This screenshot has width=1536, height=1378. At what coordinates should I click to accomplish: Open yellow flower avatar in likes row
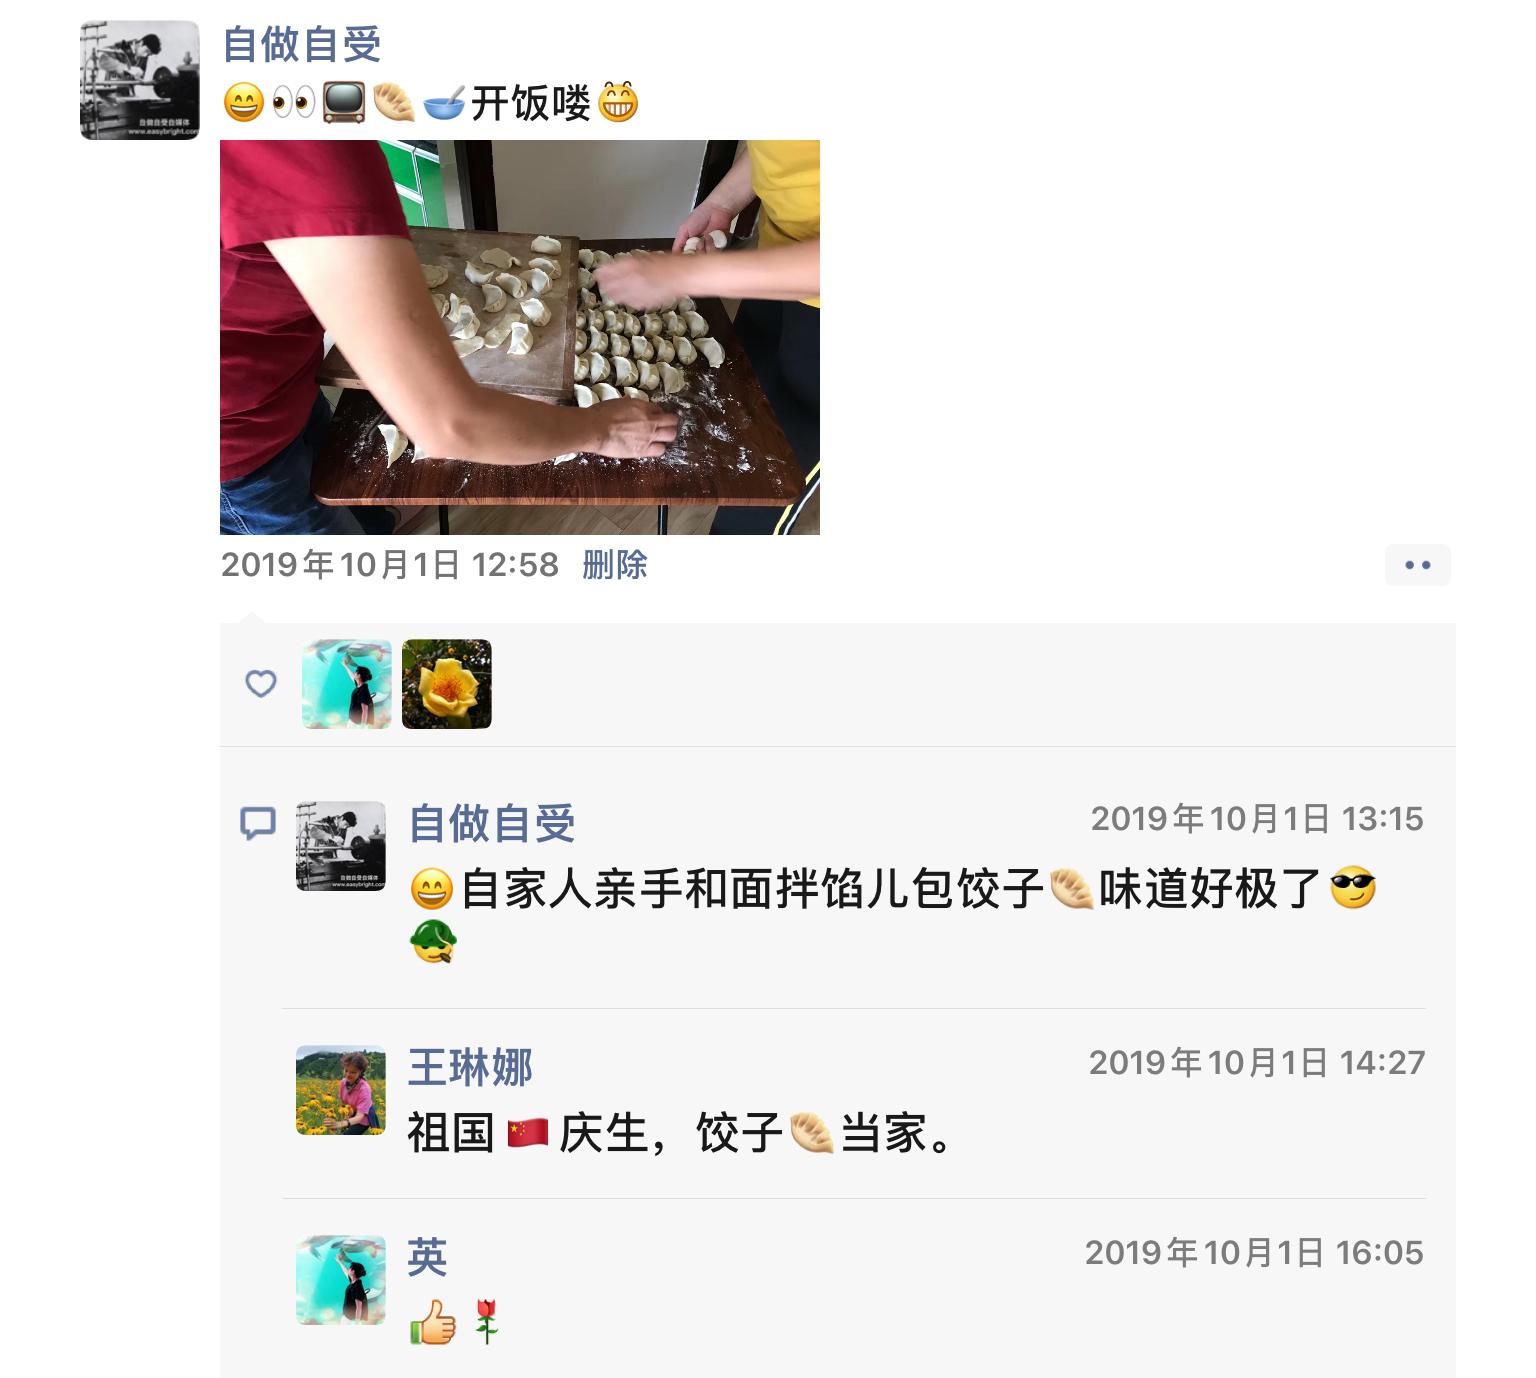click(x=447, y=684)
